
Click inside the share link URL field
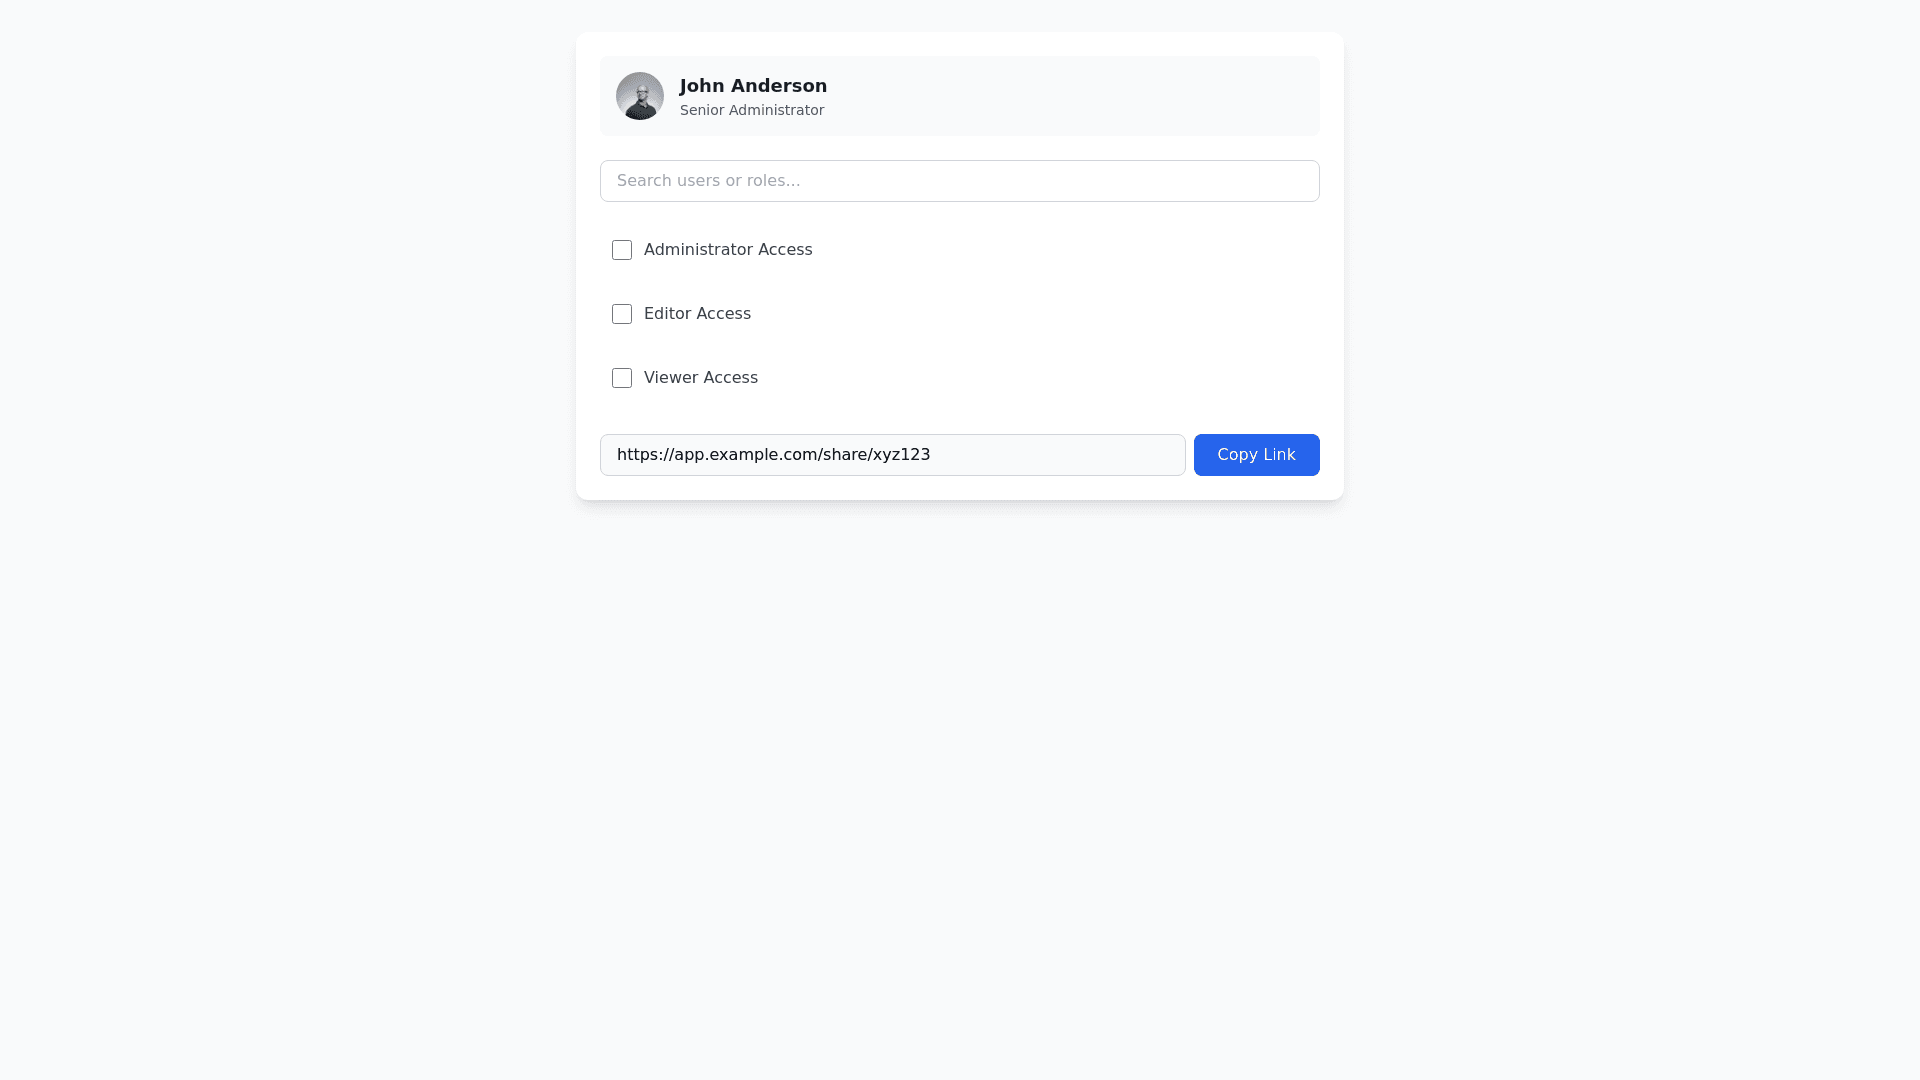tap(892, 455)
